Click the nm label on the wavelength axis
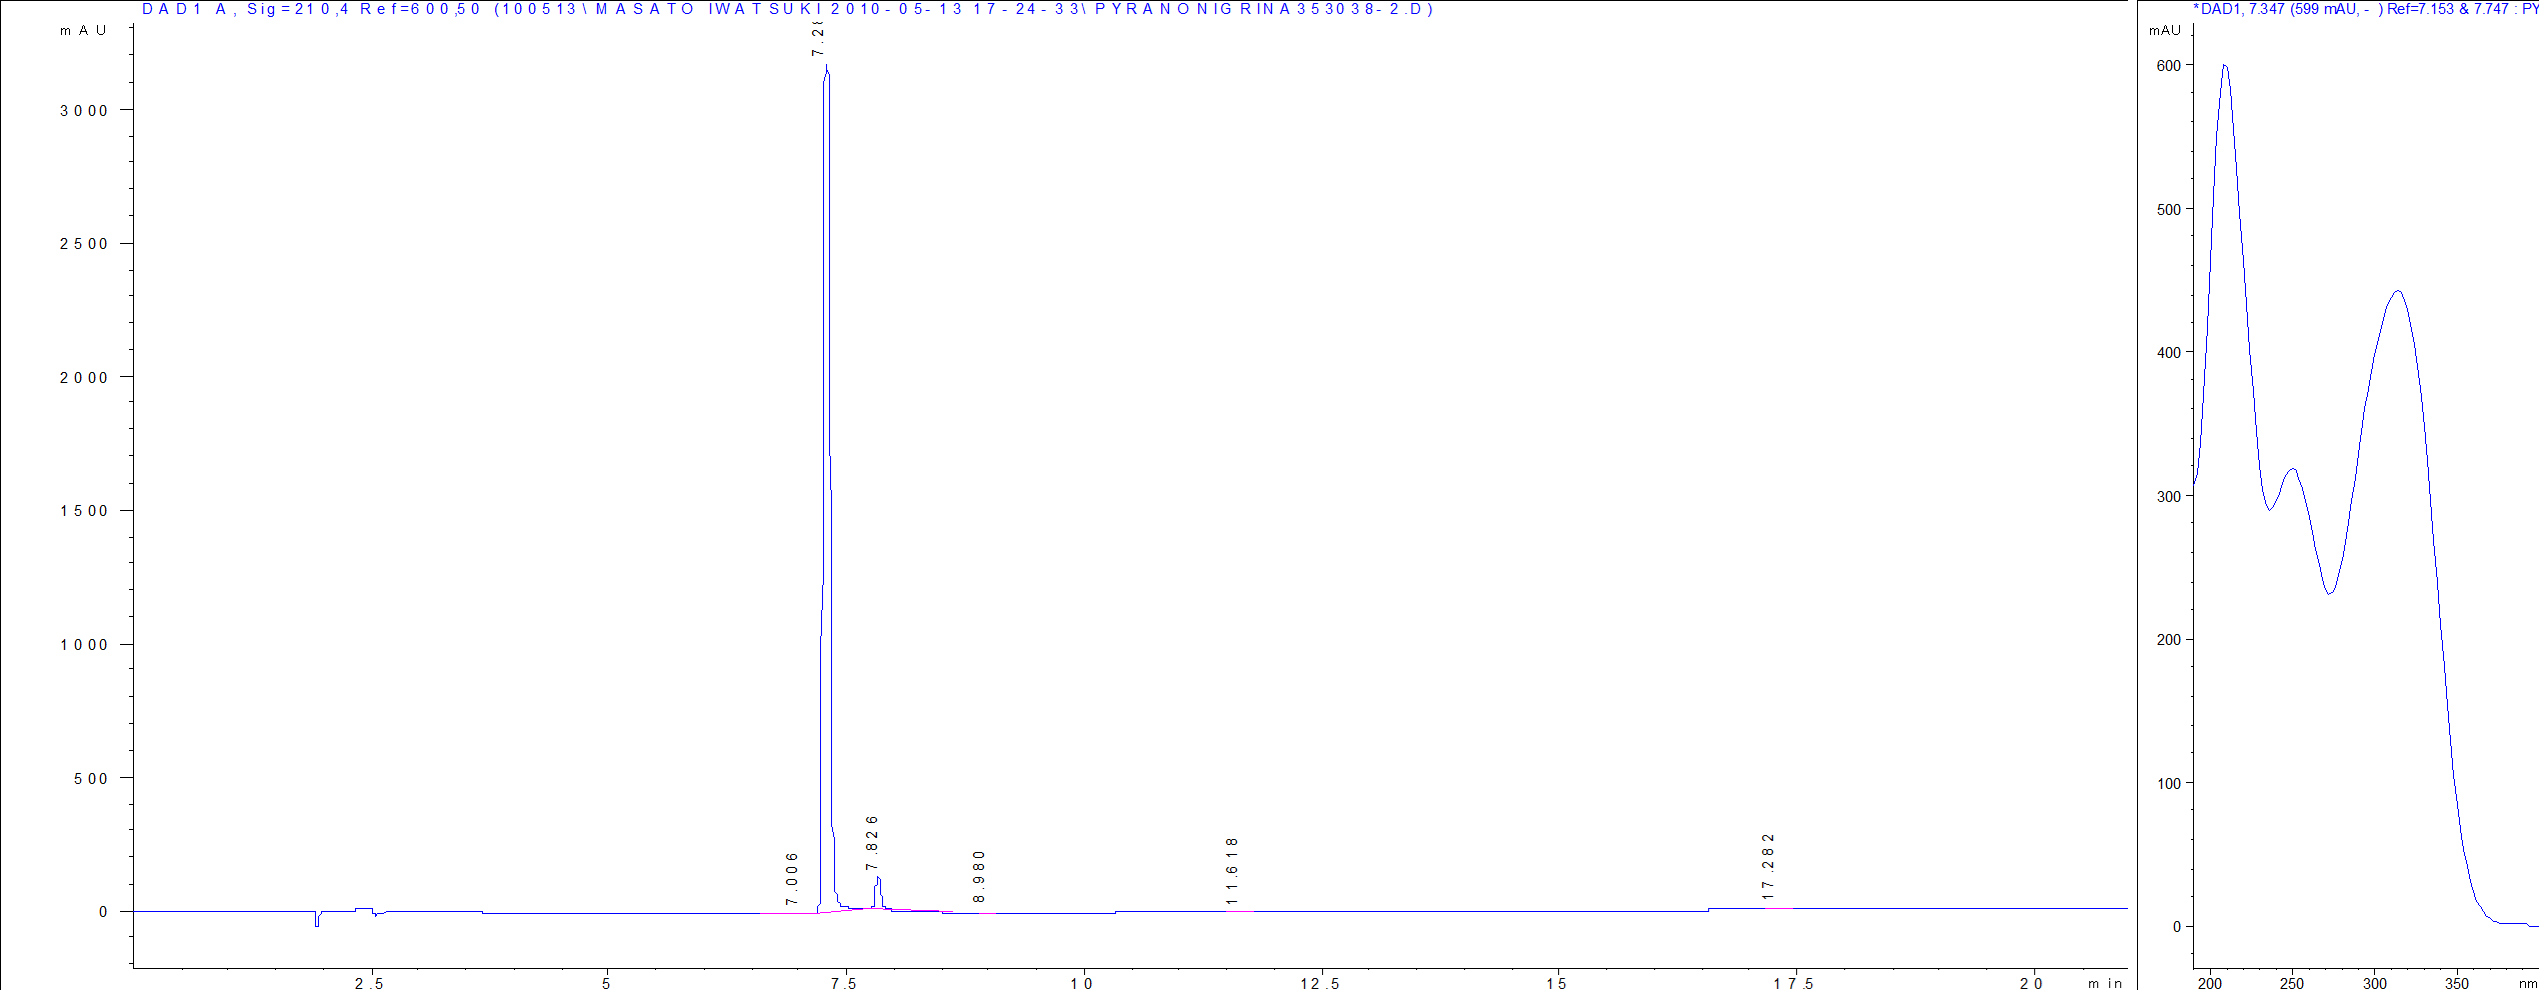 click(x=2523, y=984)
